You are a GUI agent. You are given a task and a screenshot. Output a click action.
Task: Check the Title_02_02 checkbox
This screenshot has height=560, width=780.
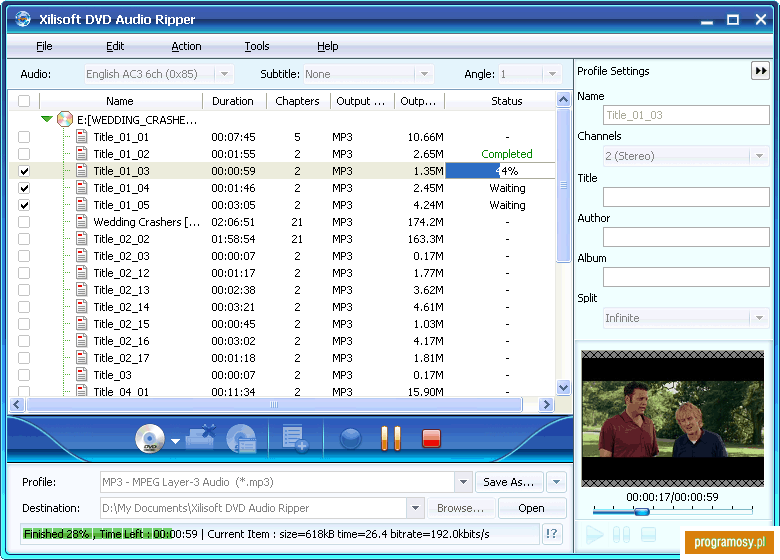click(24, 239)
